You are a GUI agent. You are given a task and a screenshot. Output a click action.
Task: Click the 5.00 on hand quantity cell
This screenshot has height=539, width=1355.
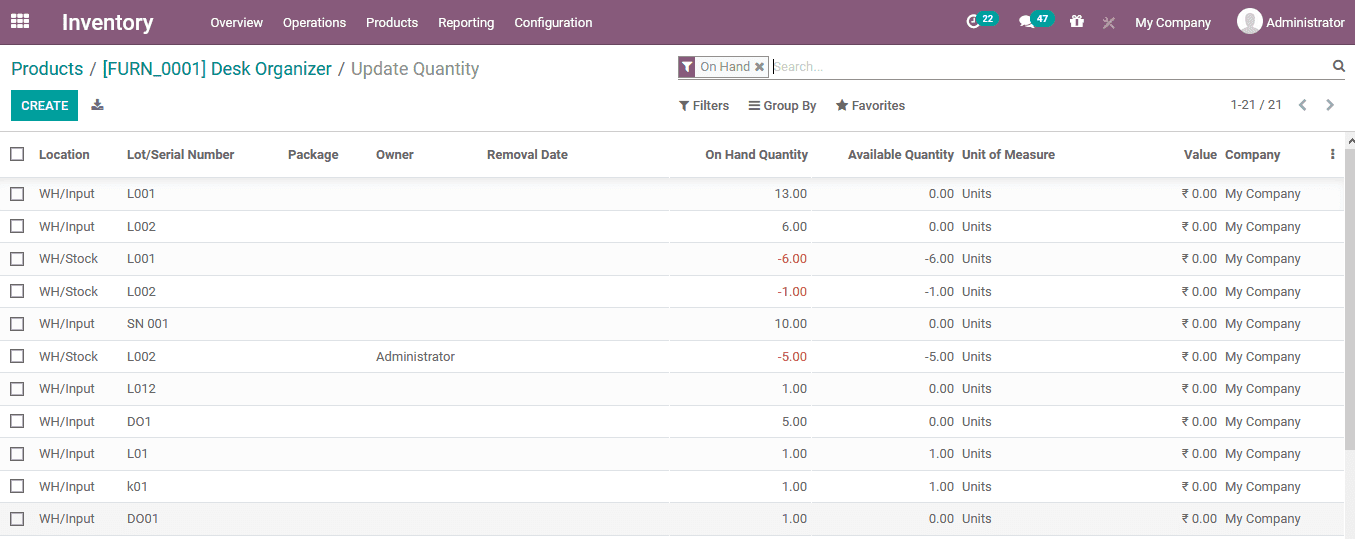[x=794, y=422]
